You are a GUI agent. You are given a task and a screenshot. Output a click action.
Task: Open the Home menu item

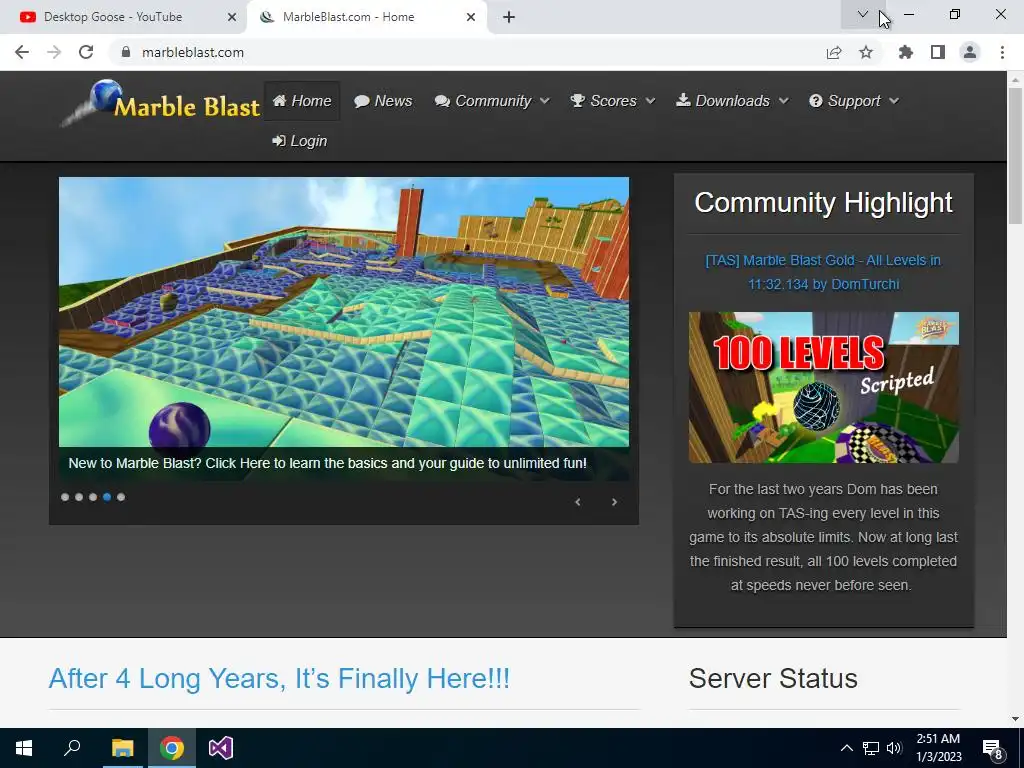pos(302,101)
